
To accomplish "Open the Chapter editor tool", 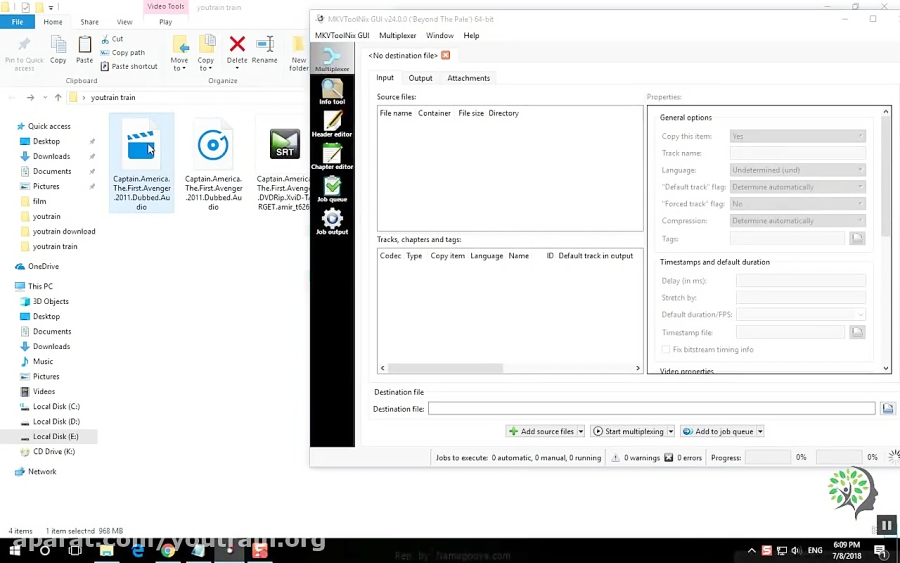I will tap(332, 156).
